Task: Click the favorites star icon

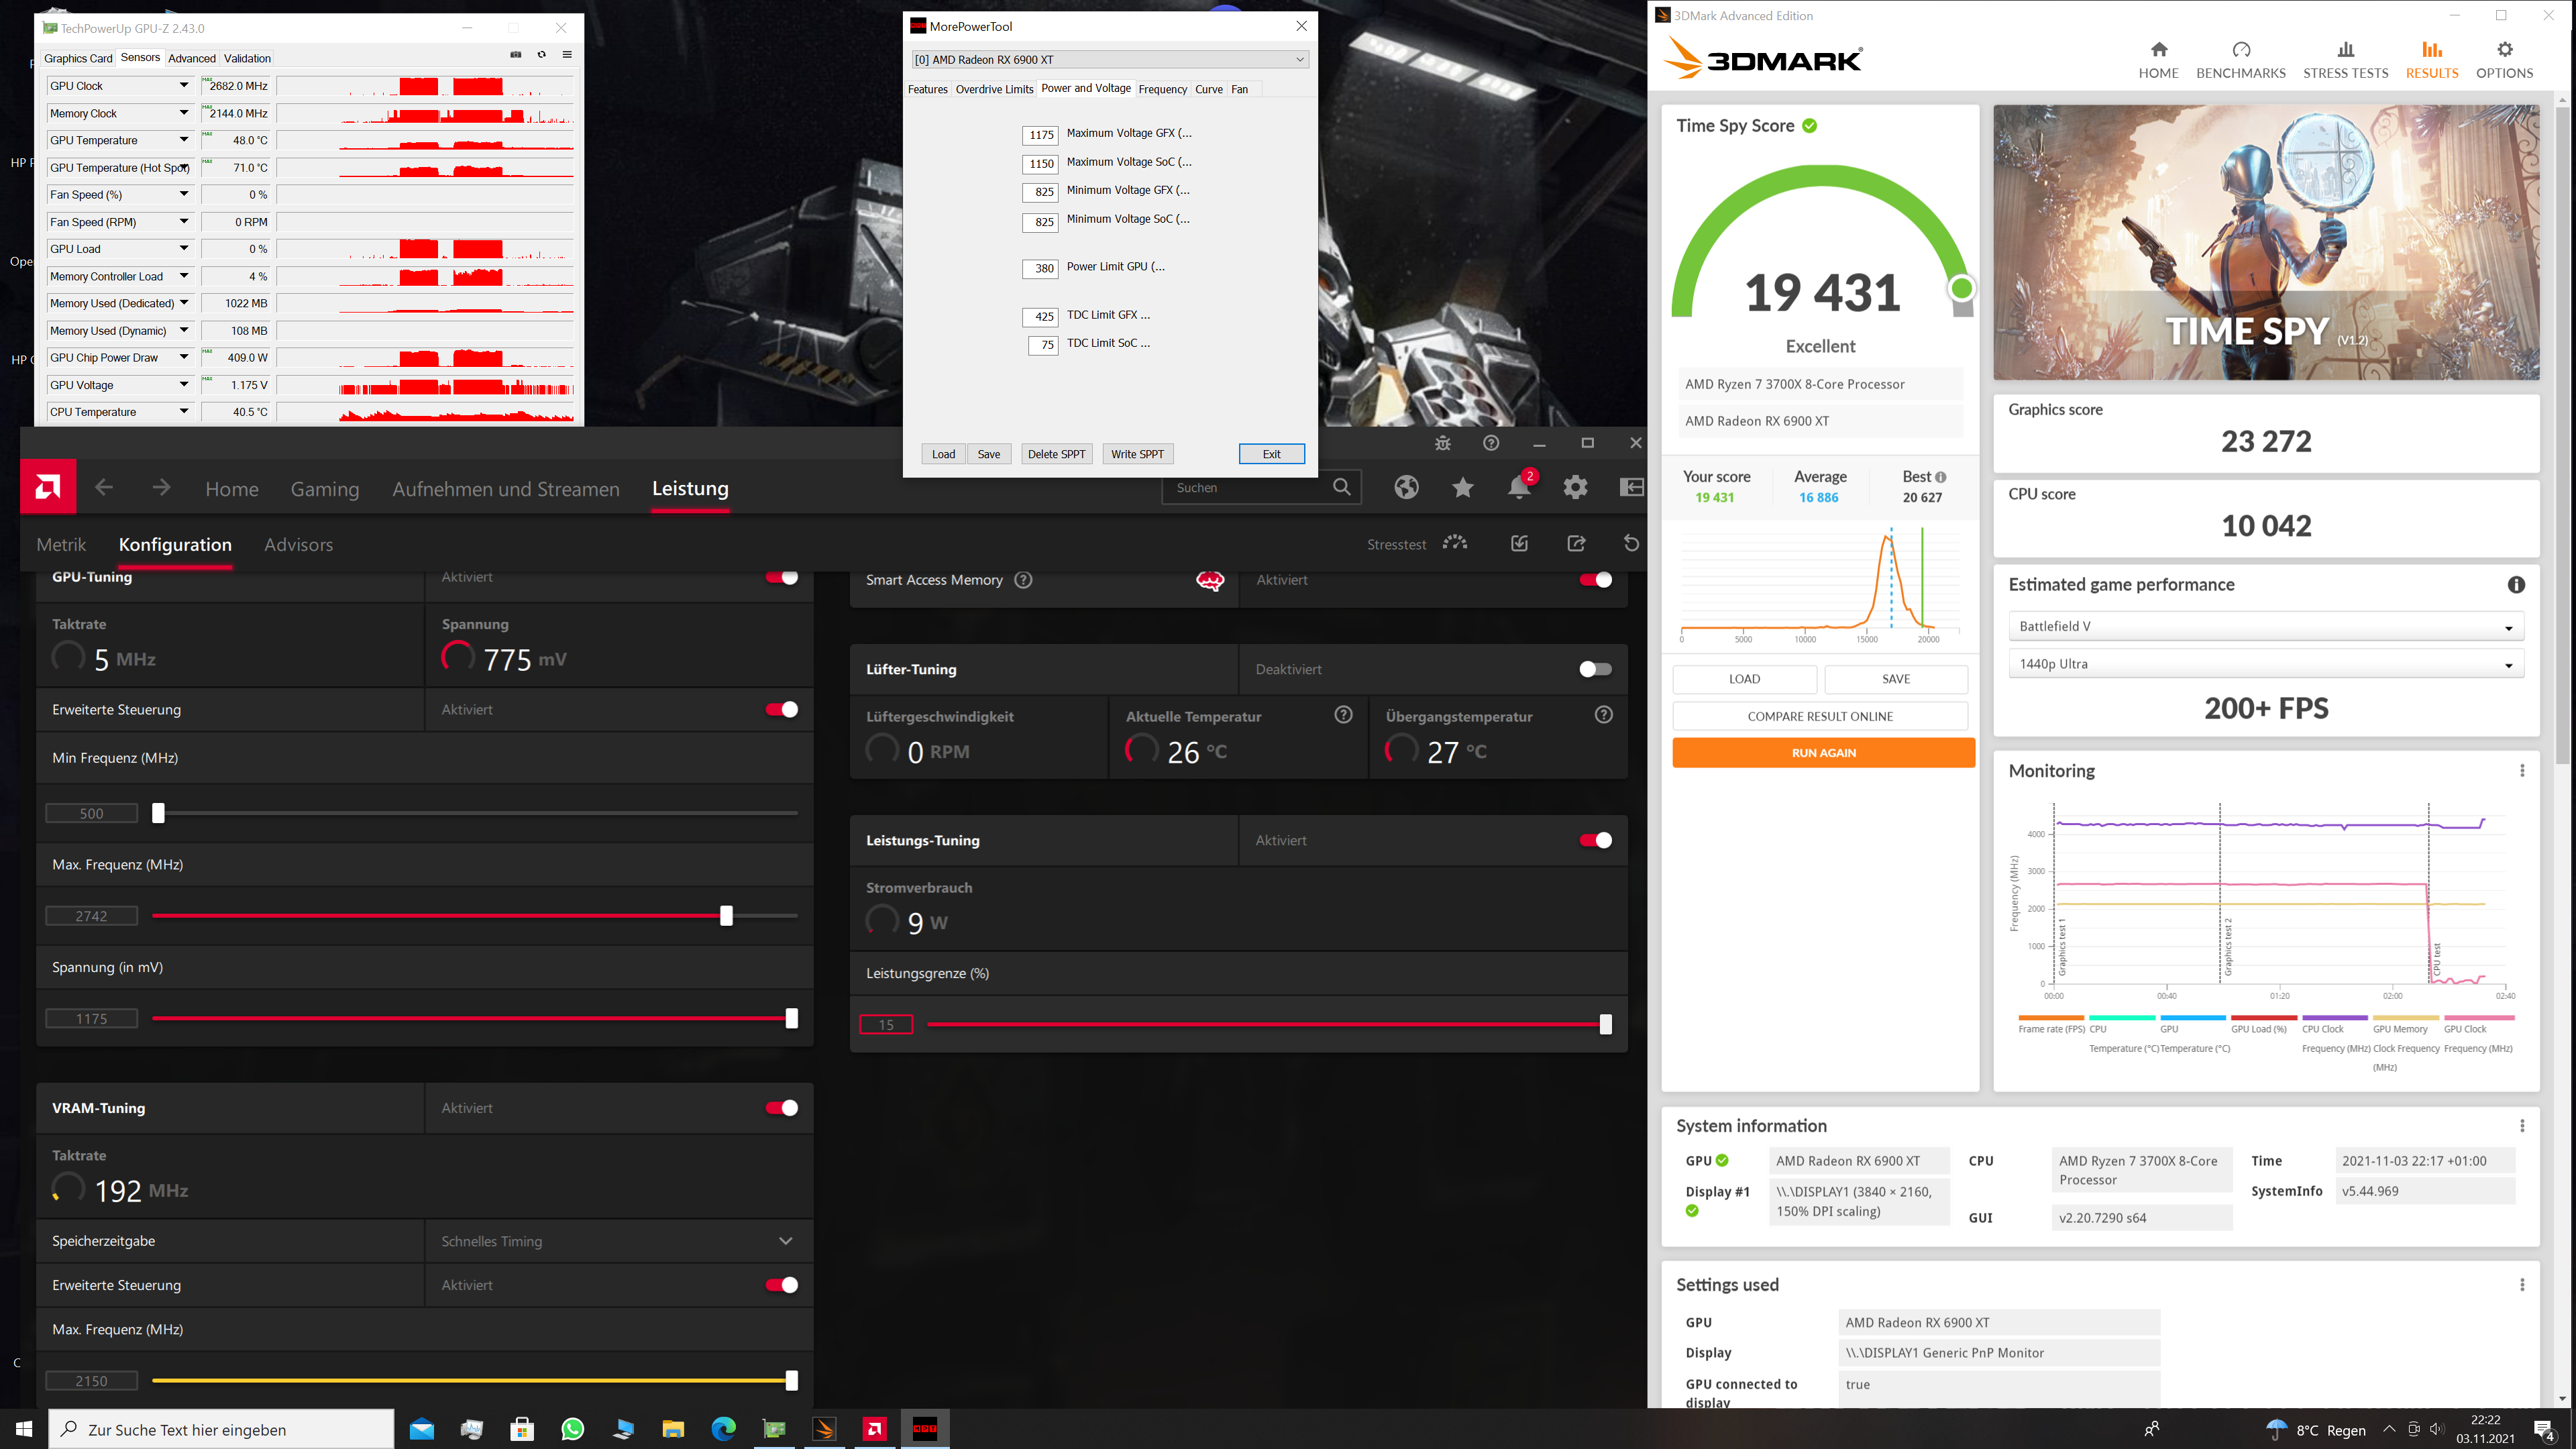Action: (x=1462, y=488)
